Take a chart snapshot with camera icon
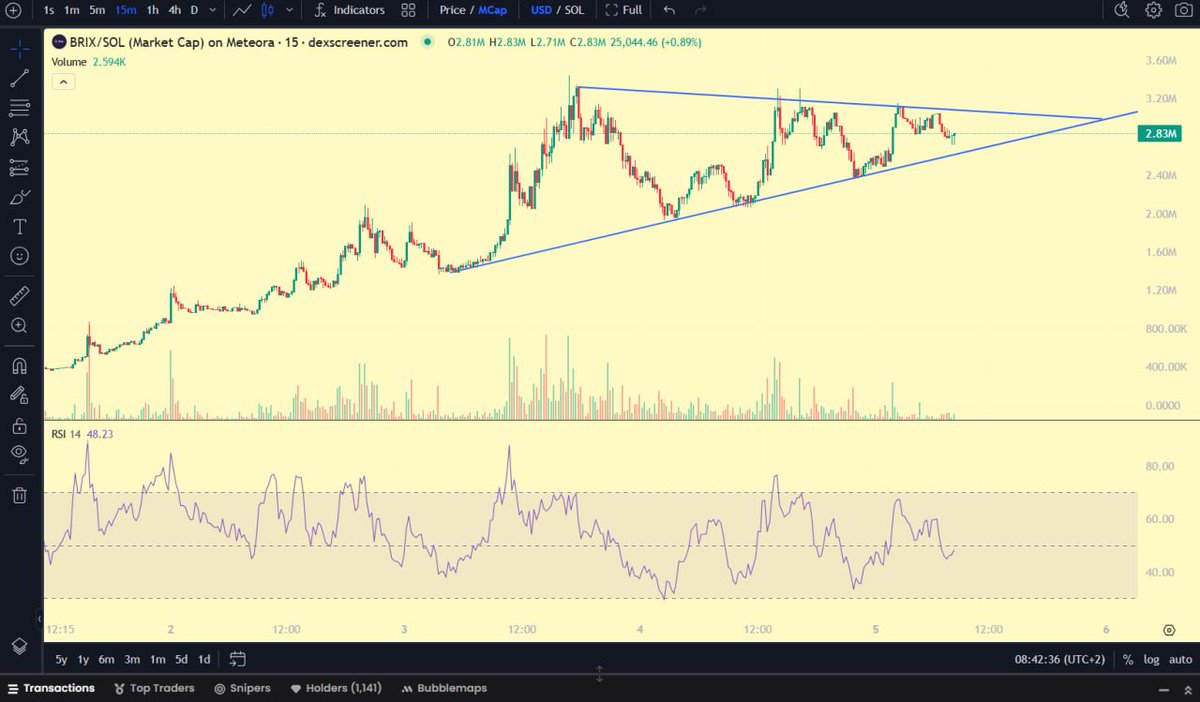 [1183, 10]
